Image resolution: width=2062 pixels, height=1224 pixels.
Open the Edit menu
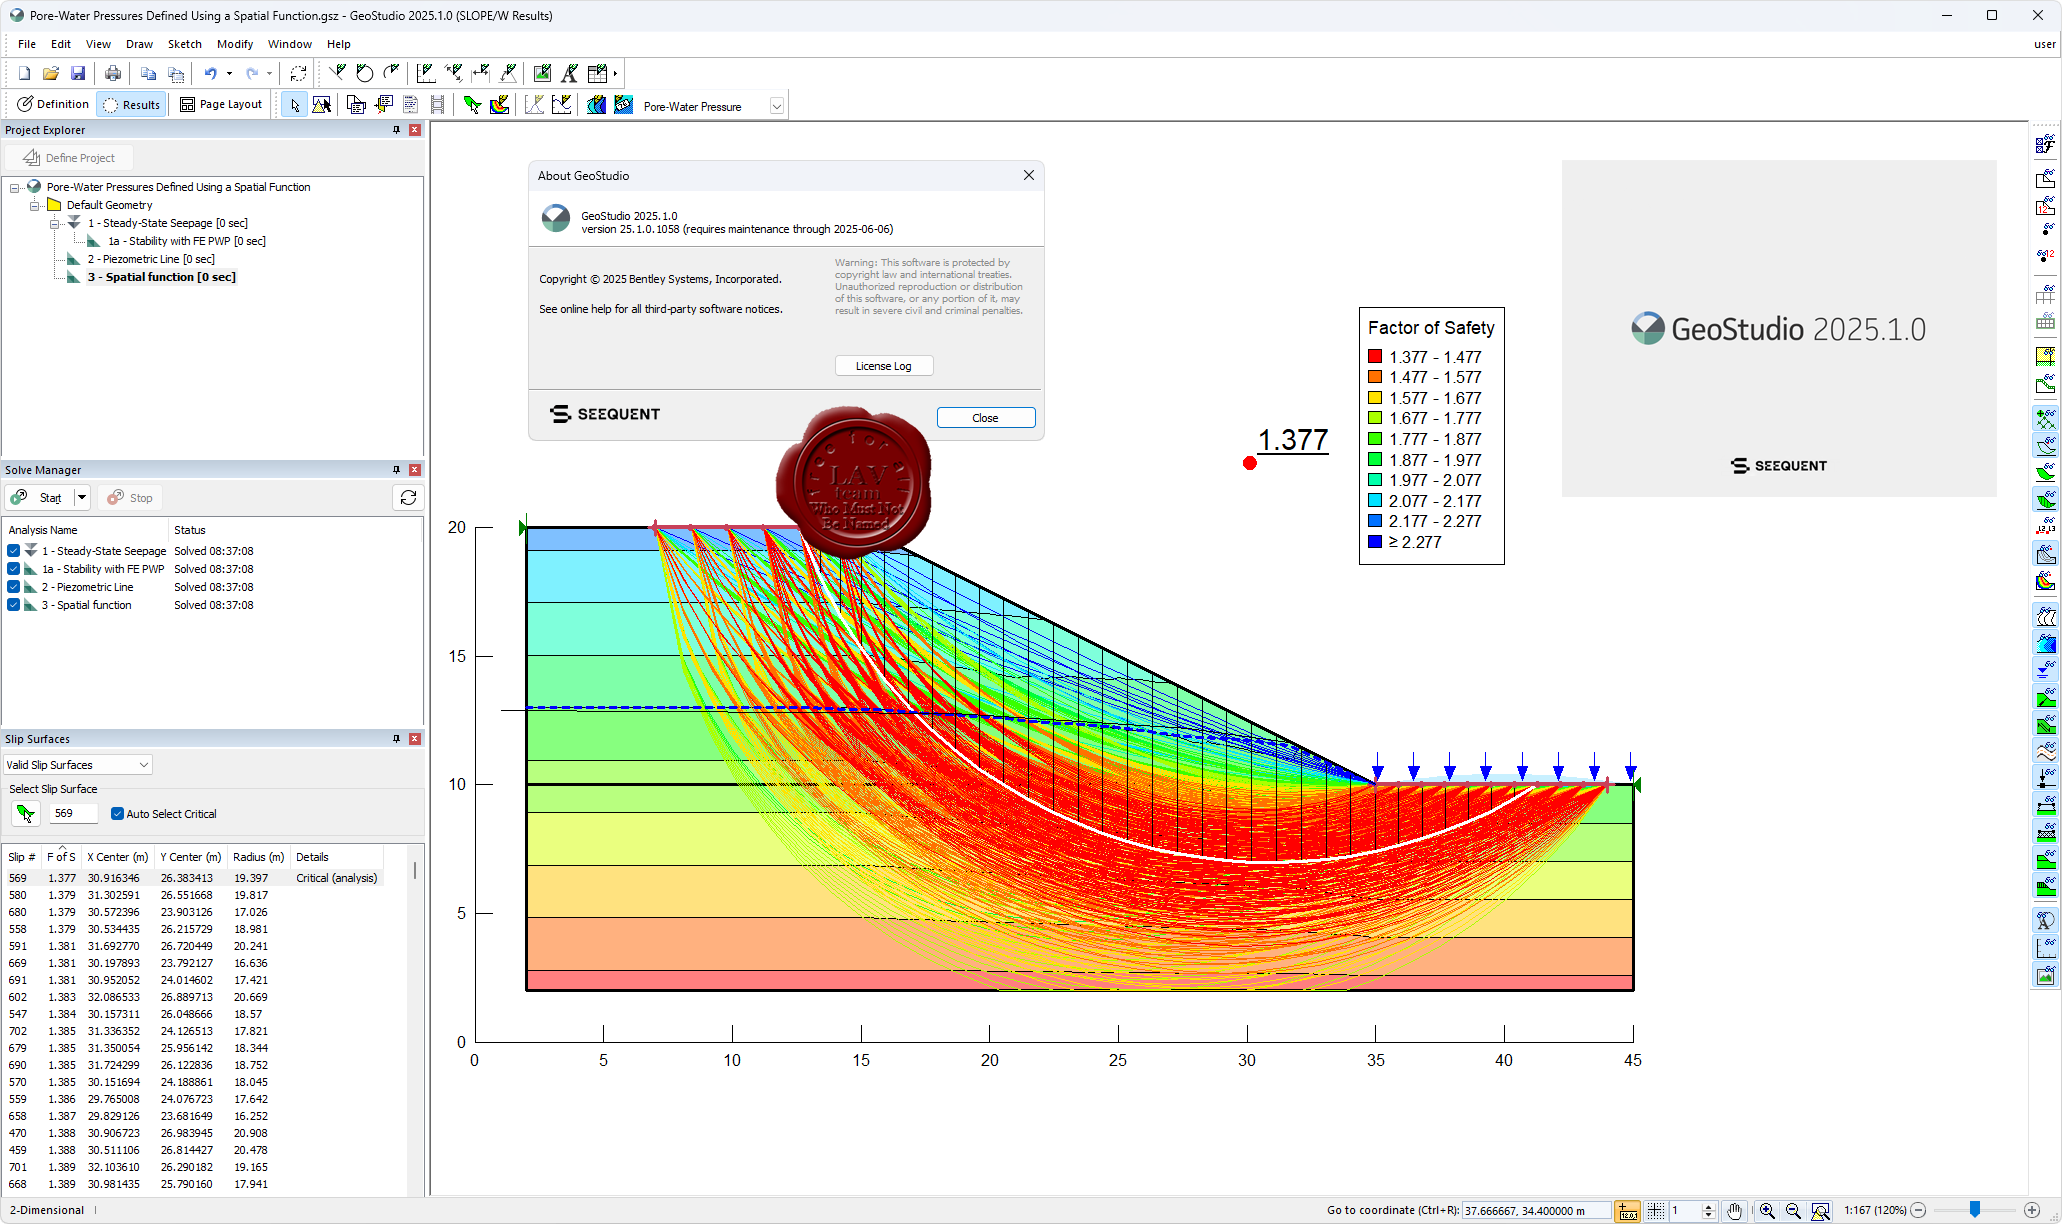pos(61,44)
